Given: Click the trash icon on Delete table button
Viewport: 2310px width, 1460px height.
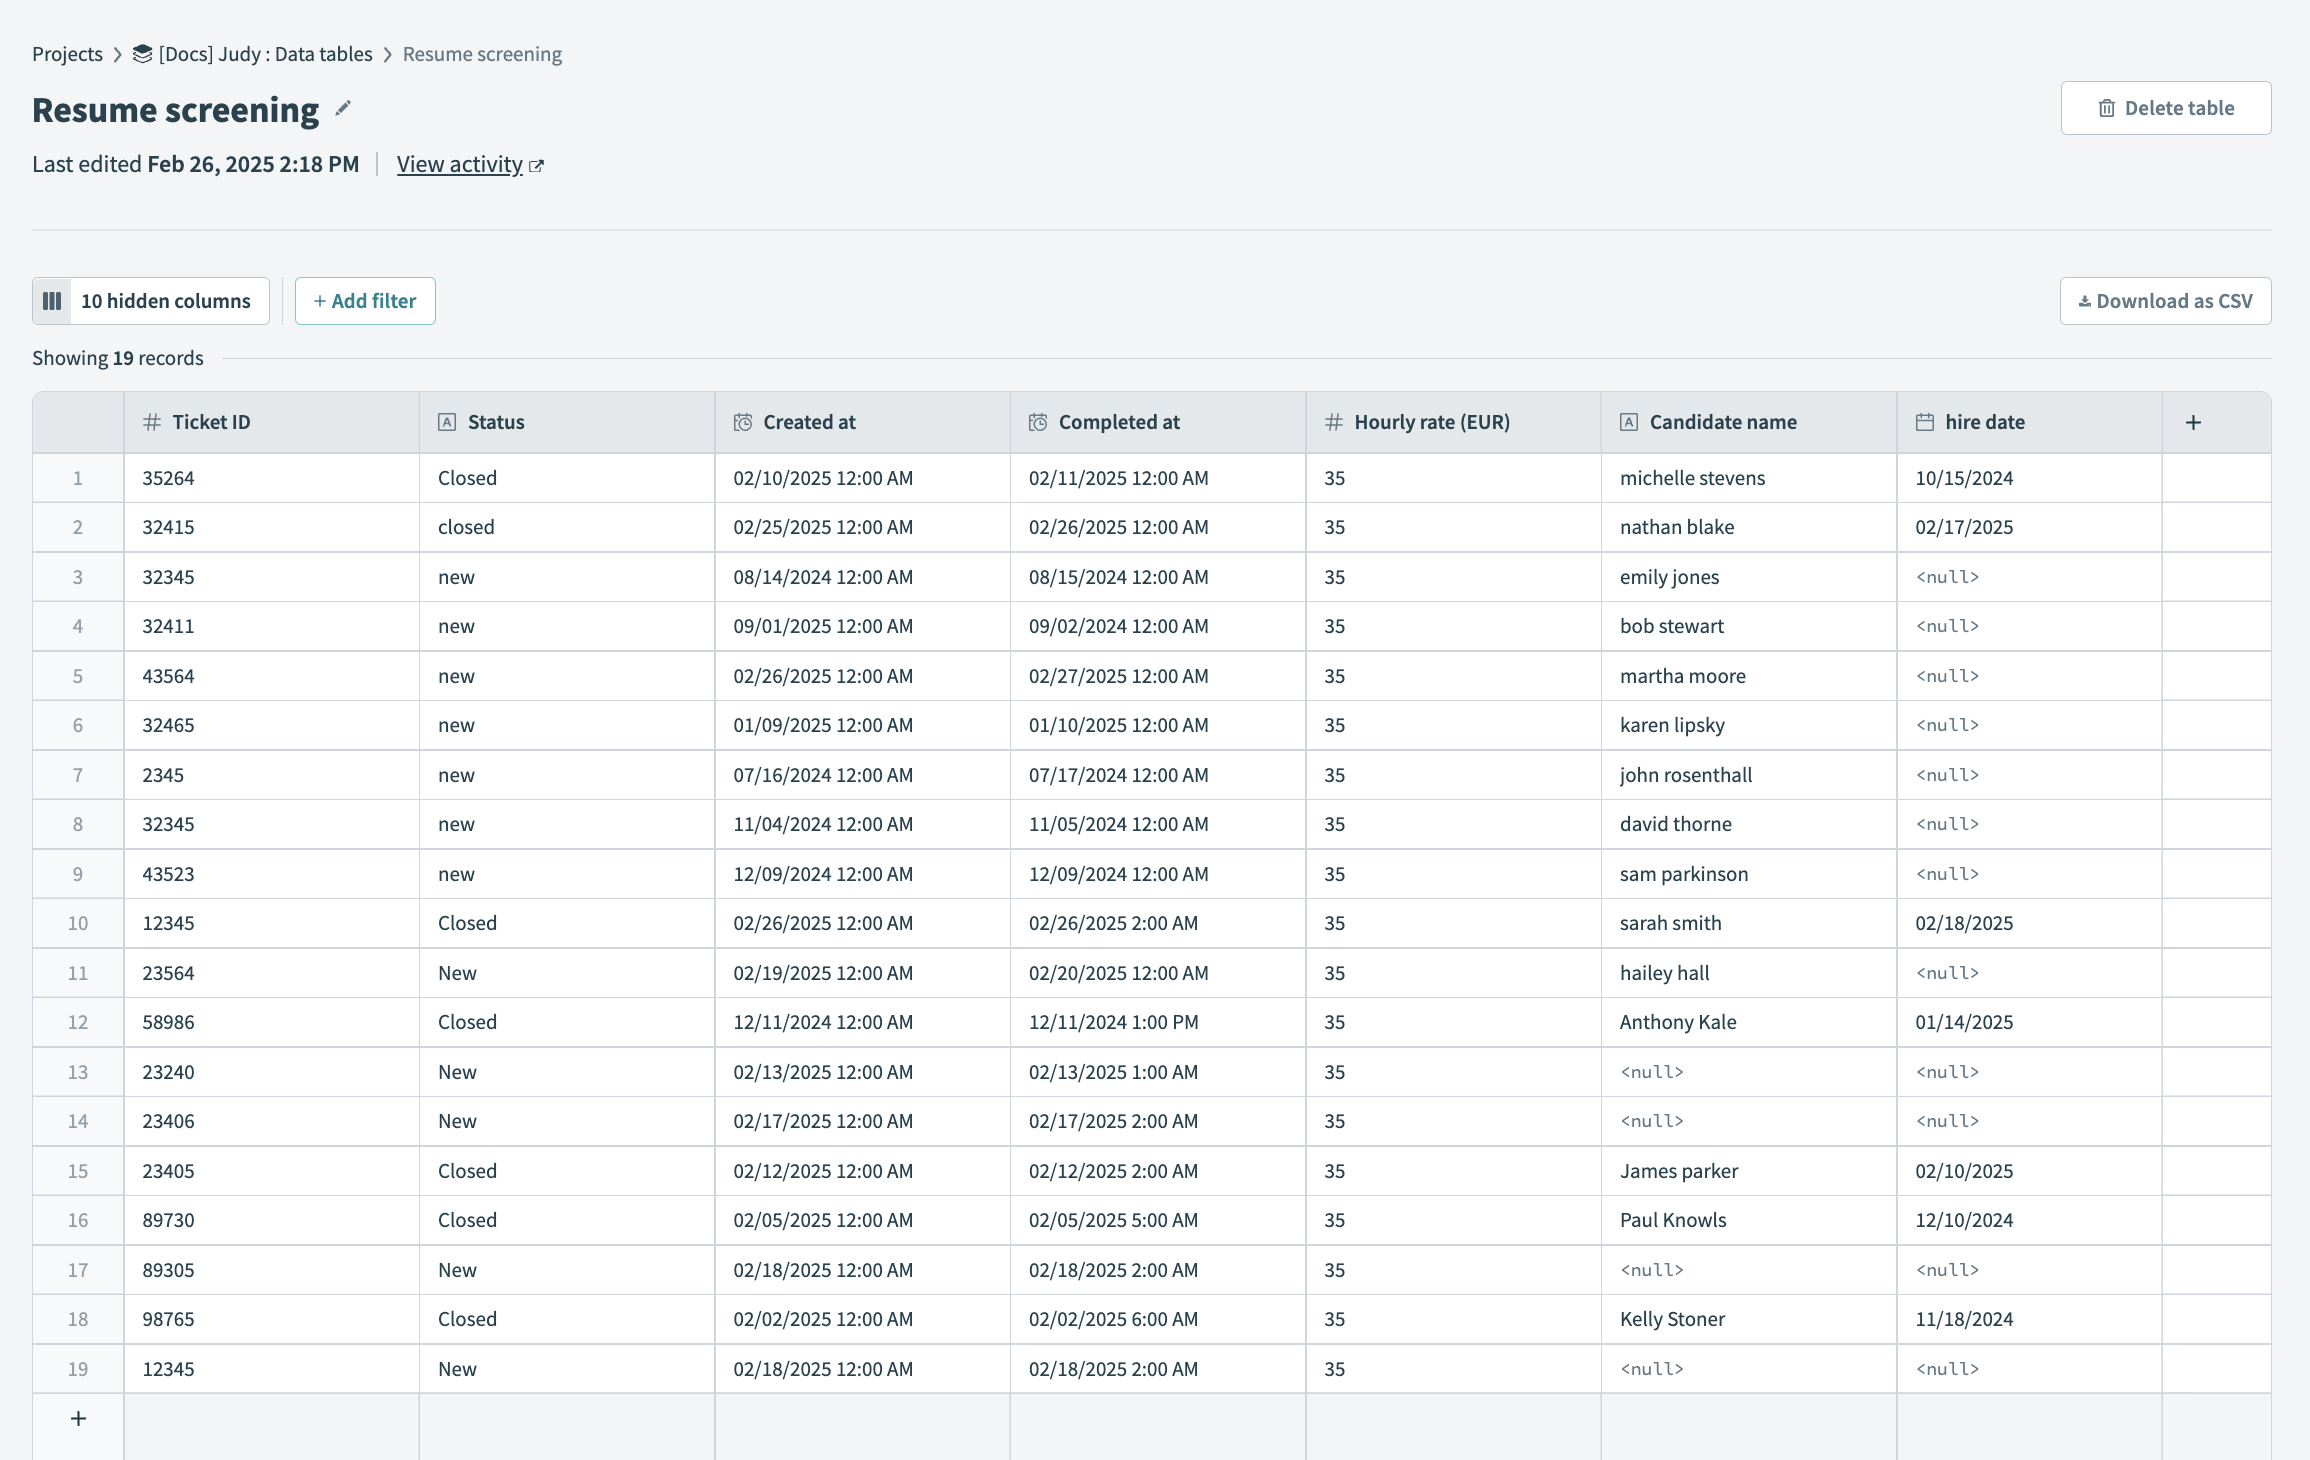Looking at the screenshot, I should pyautogui.click(x=2108, y=108).
